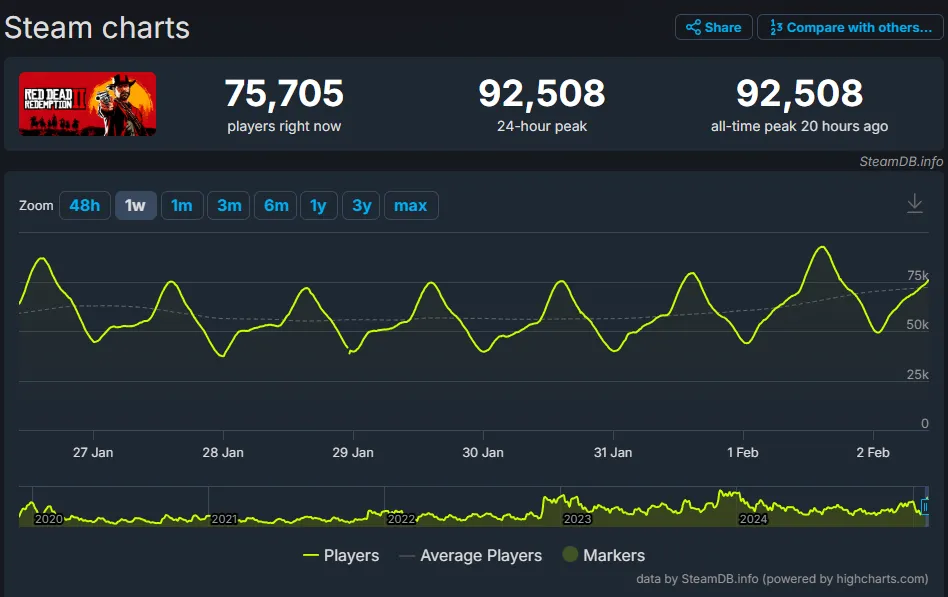Click the Steam charts heading
This screenshot has height=597, width=948.
97,28
